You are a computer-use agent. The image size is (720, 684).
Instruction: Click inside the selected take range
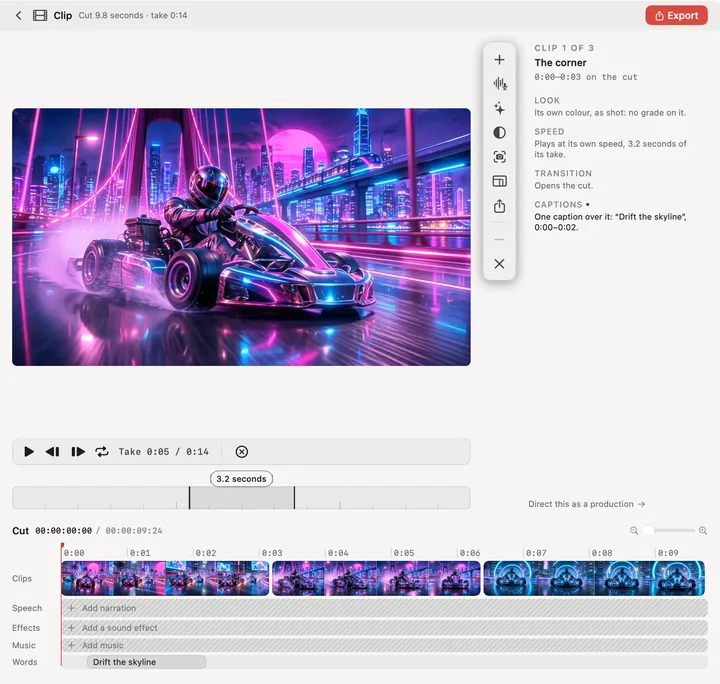[x=242, y=498]
